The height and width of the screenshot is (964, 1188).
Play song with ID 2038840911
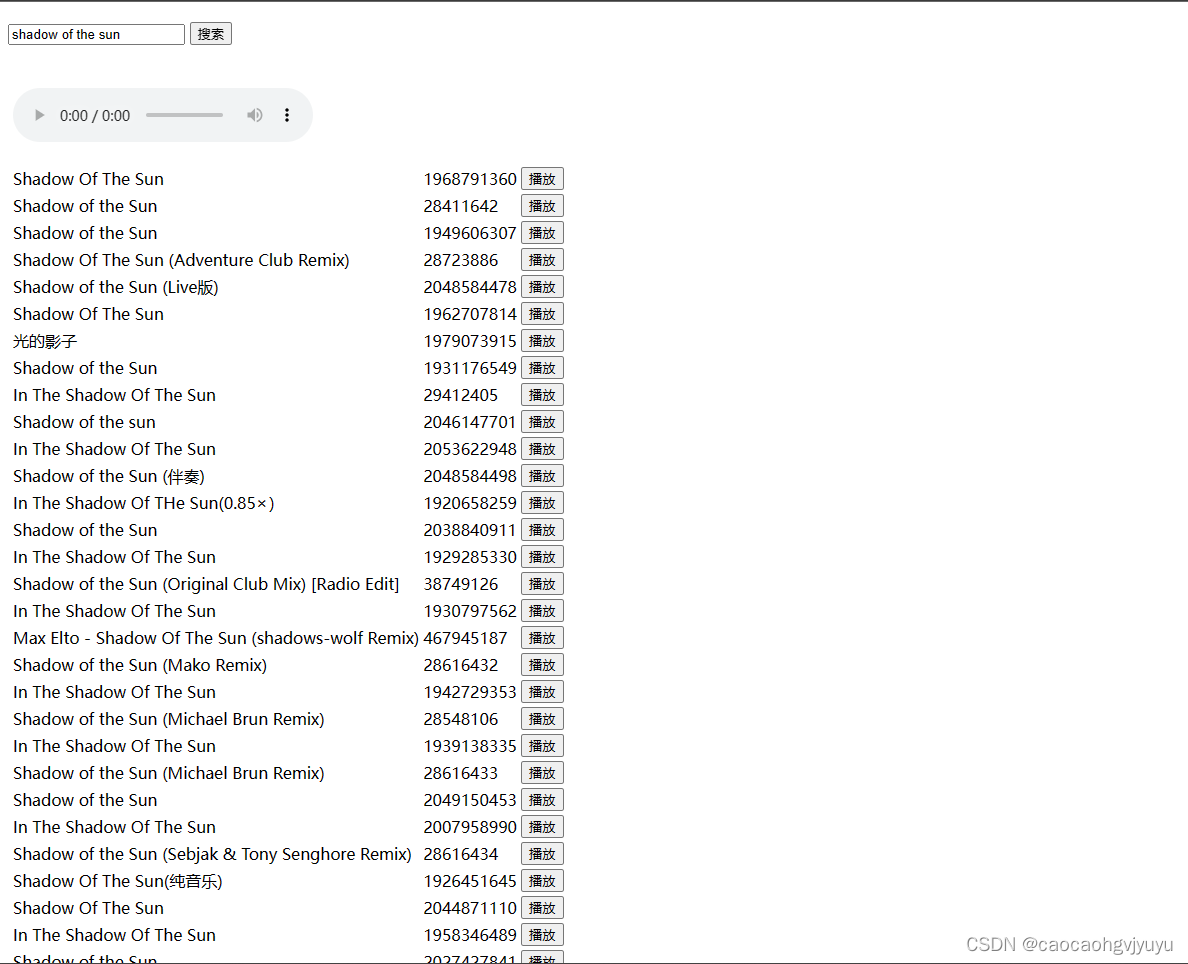(x=542, y=531)
